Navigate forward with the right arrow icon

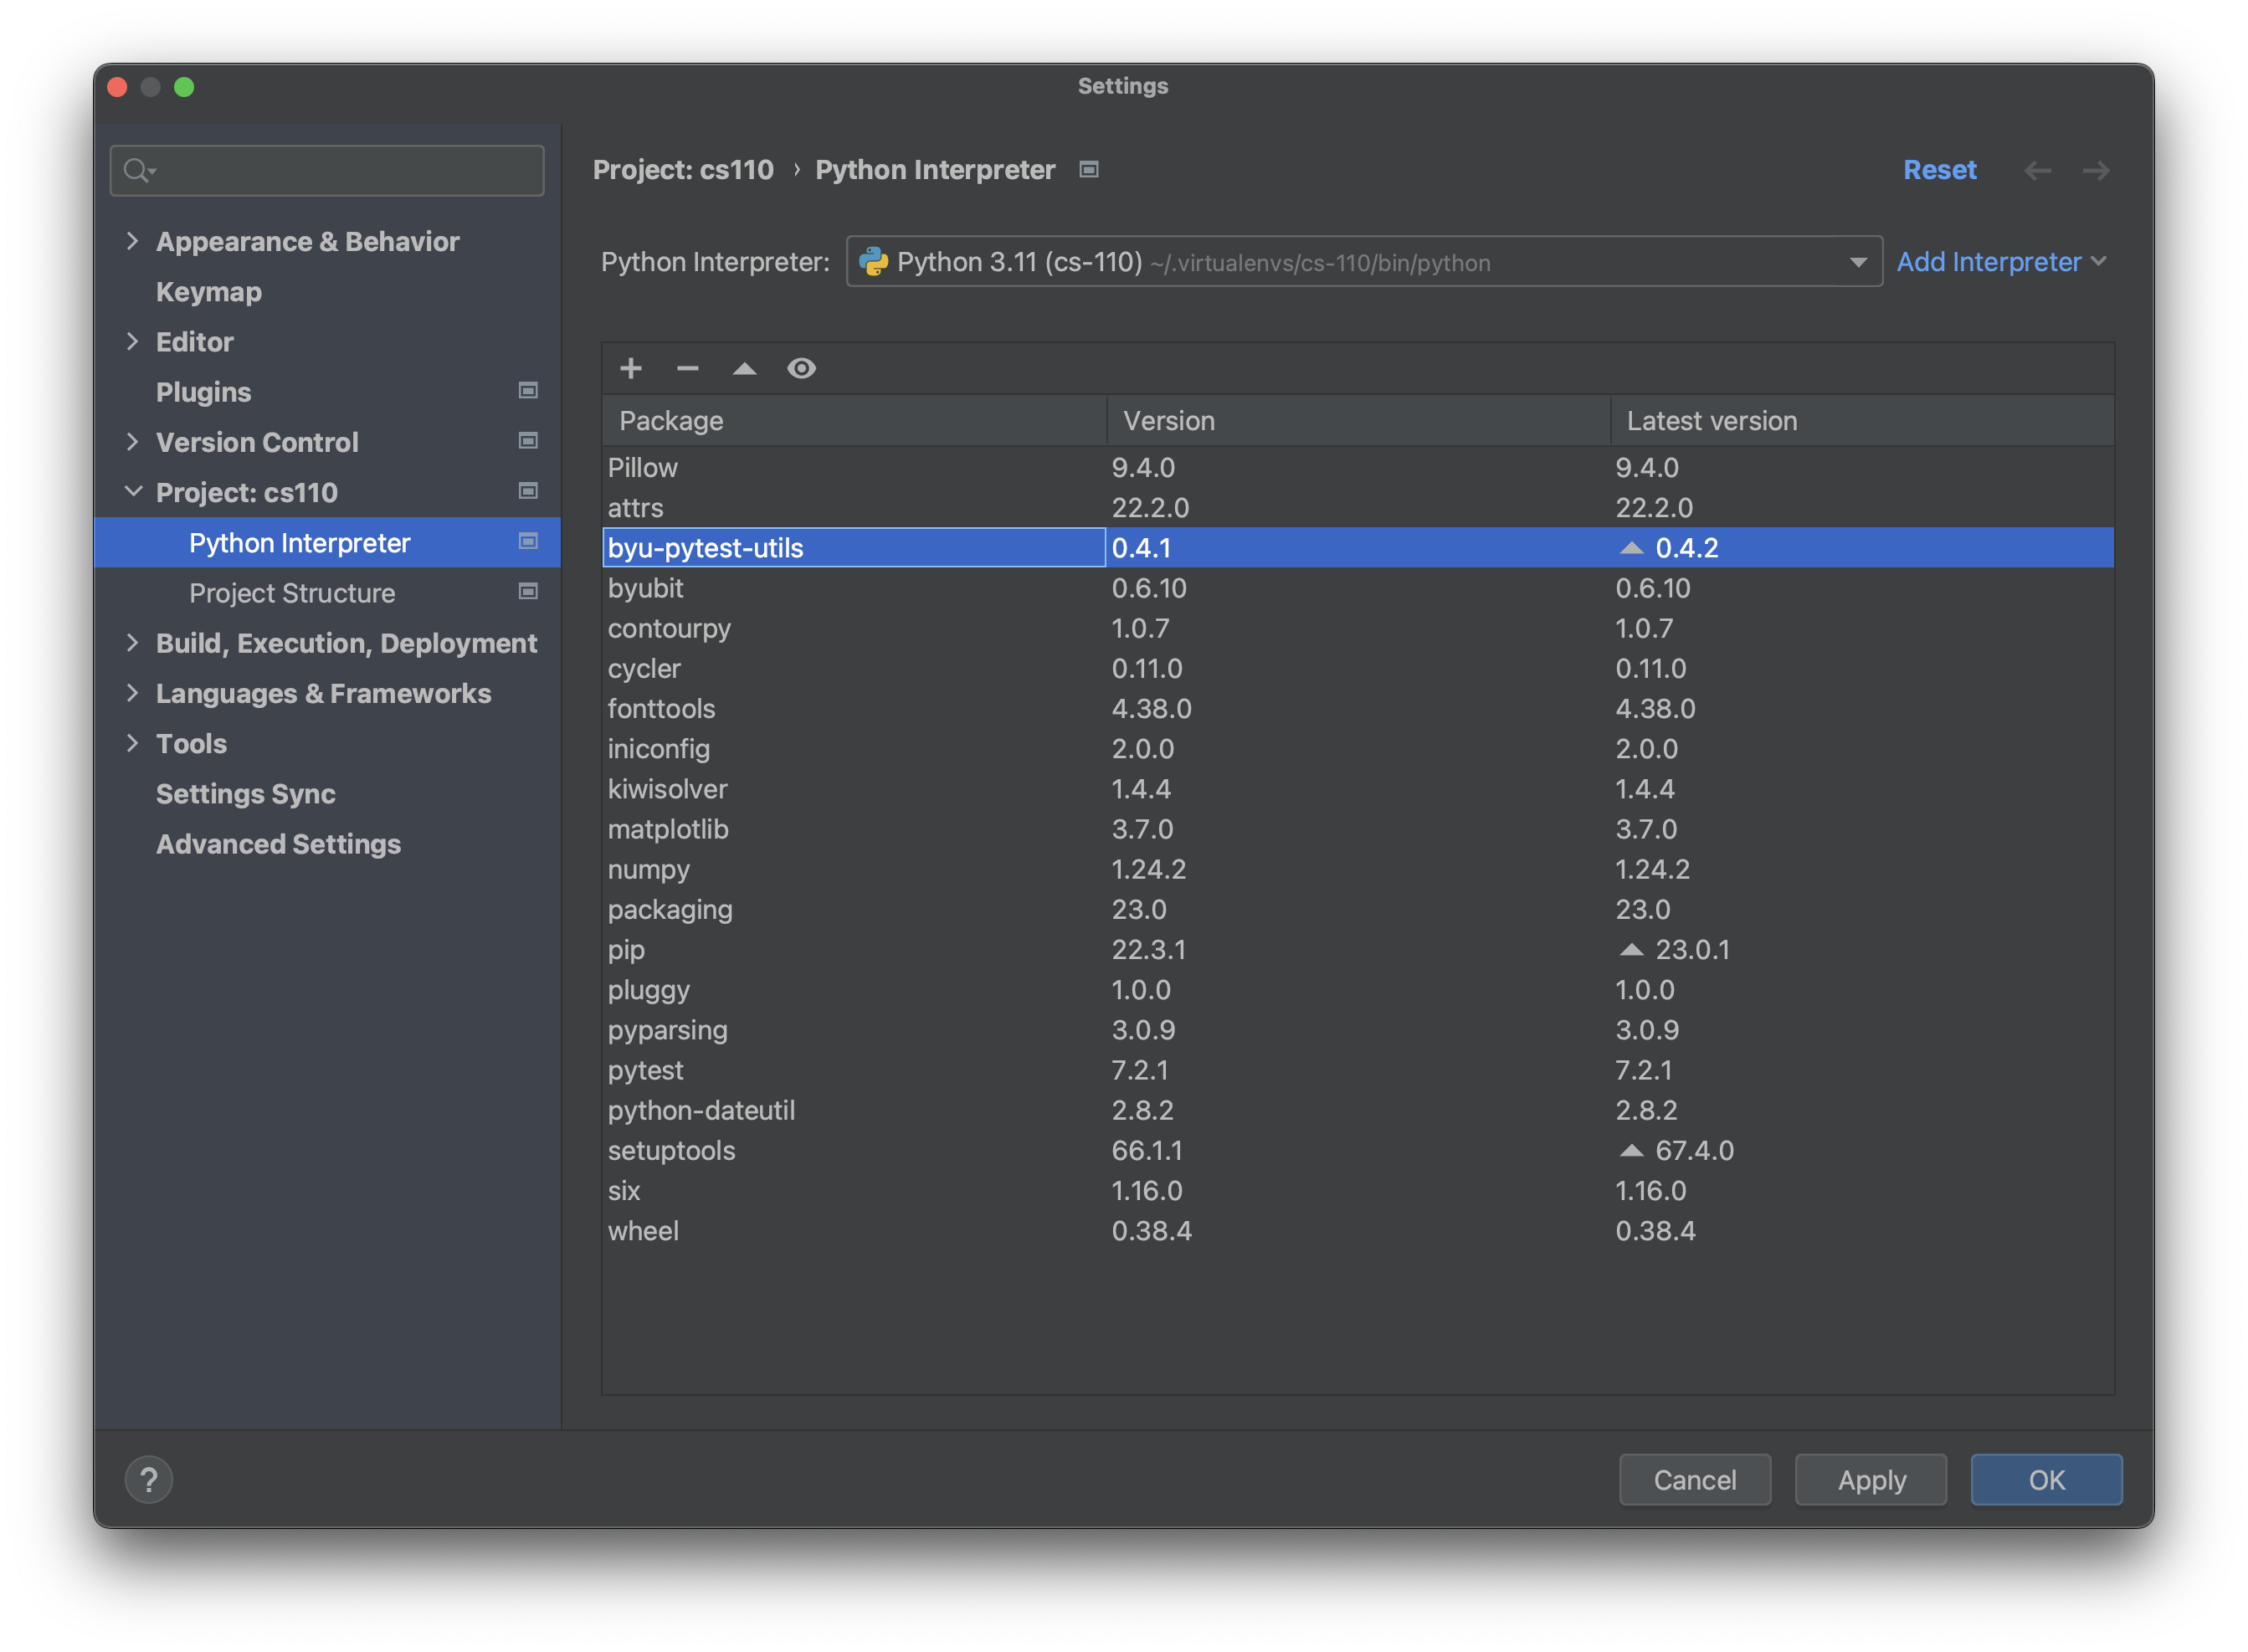[x=2096, y=170]
